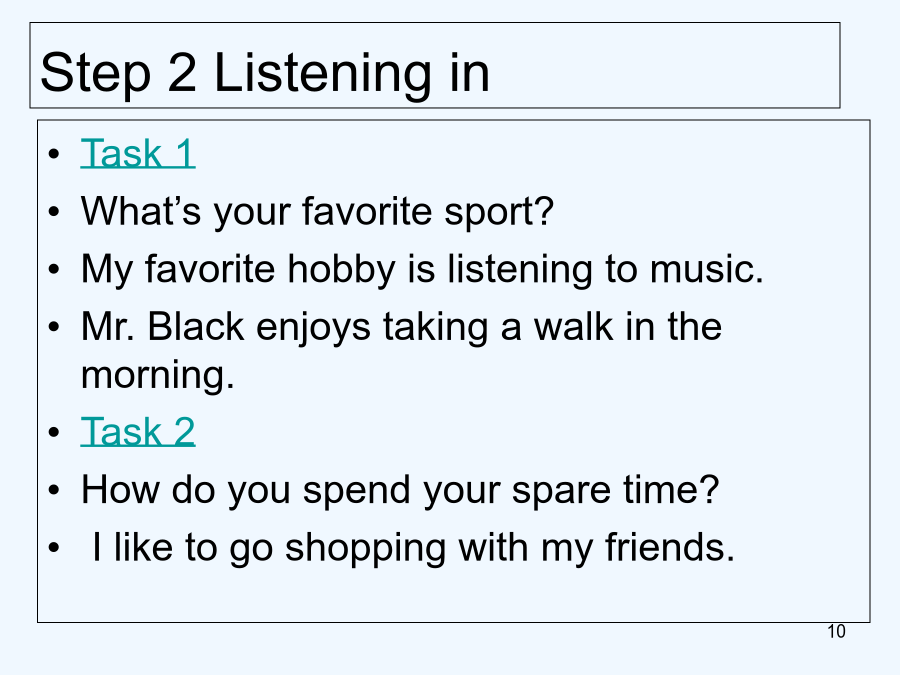The image size is (900, 675).
Task: Click the line 'What's your favorite sport?'
Action: coord(317,212)
